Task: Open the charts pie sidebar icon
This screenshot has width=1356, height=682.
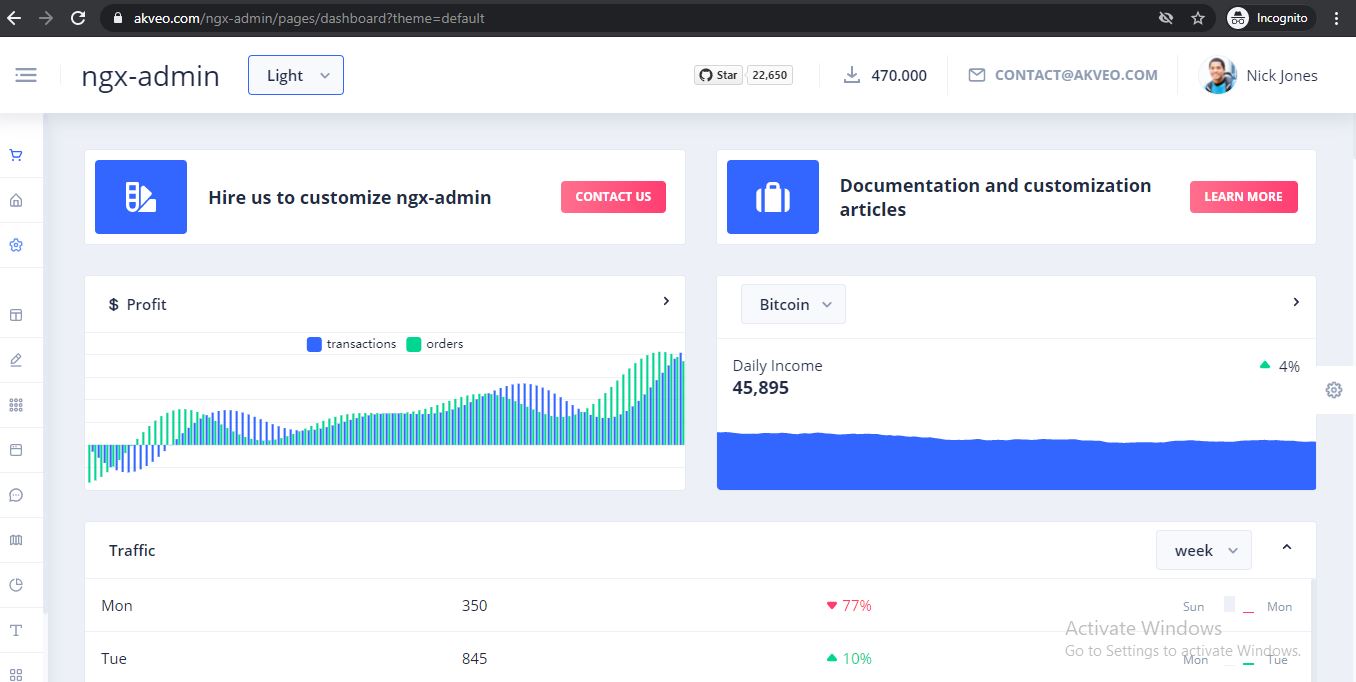Action: pos(16,585)
